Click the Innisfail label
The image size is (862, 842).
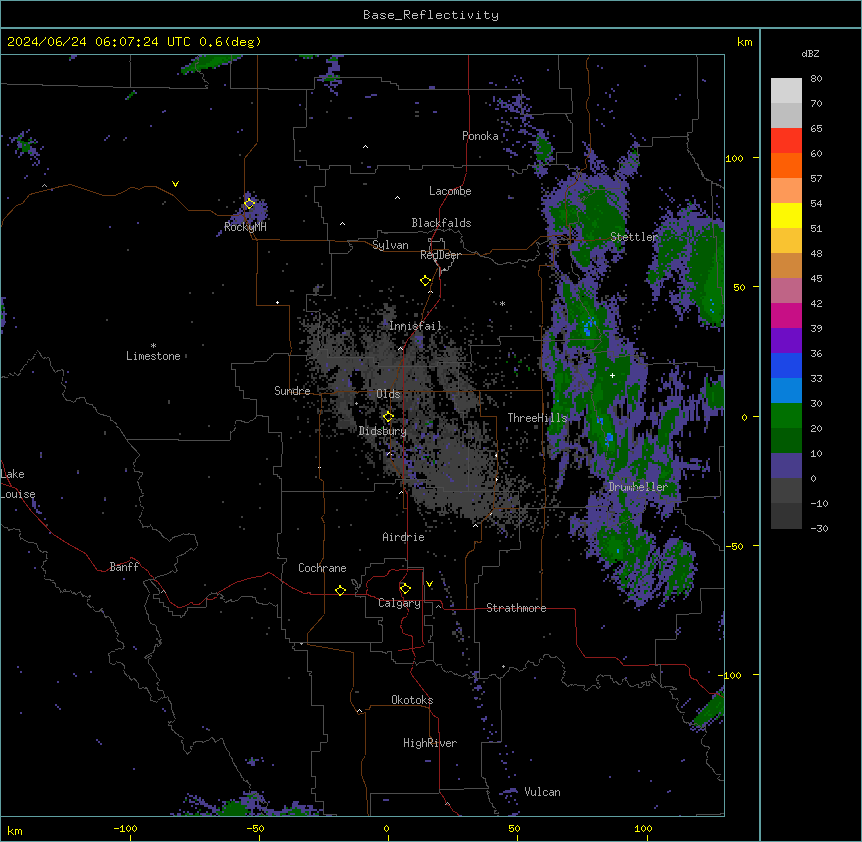(x=415, y=326)
